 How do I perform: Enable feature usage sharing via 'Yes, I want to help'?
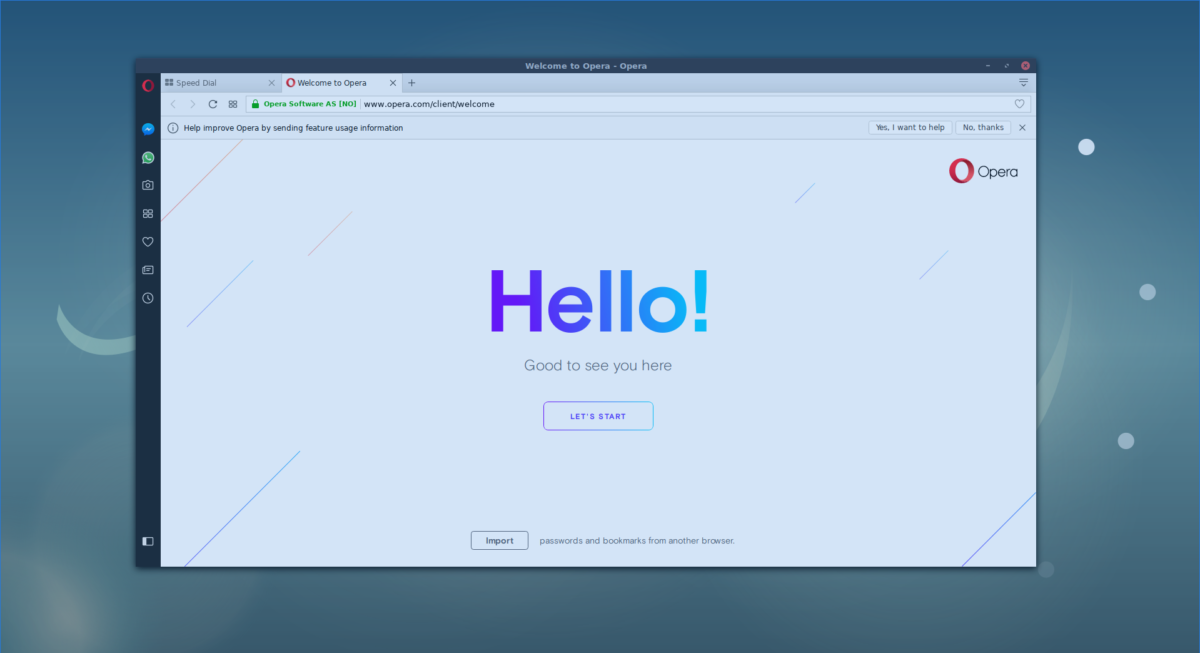(x=910, y=127)
